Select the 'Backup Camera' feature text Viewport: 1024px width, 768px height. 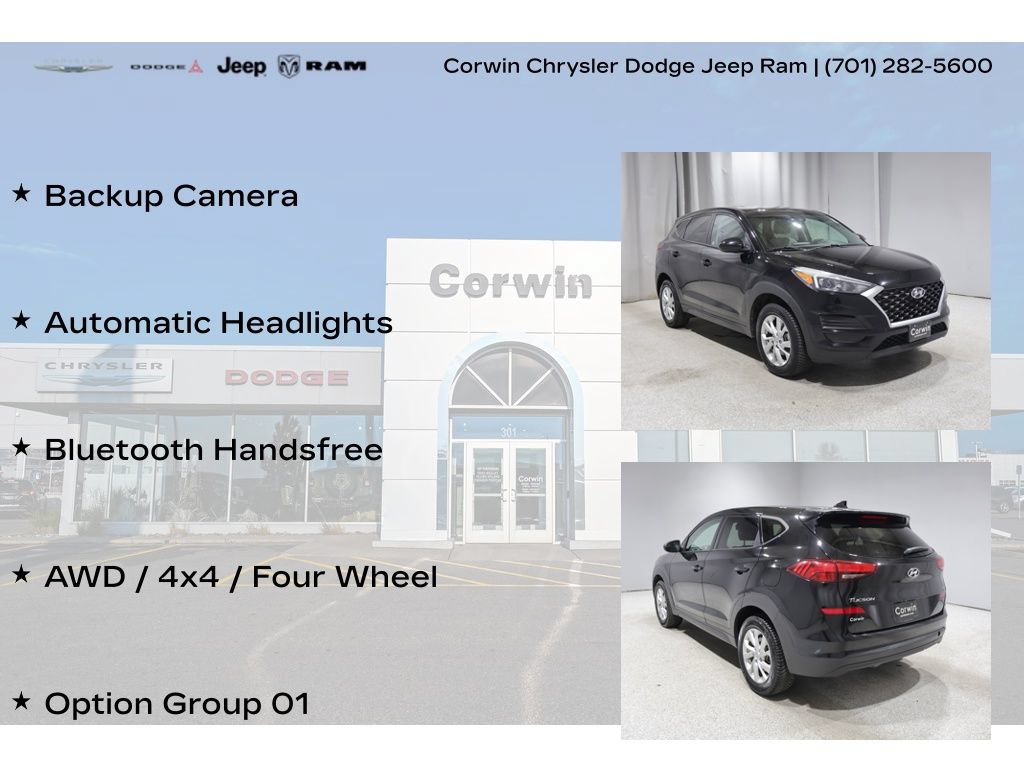coord(171,196)
